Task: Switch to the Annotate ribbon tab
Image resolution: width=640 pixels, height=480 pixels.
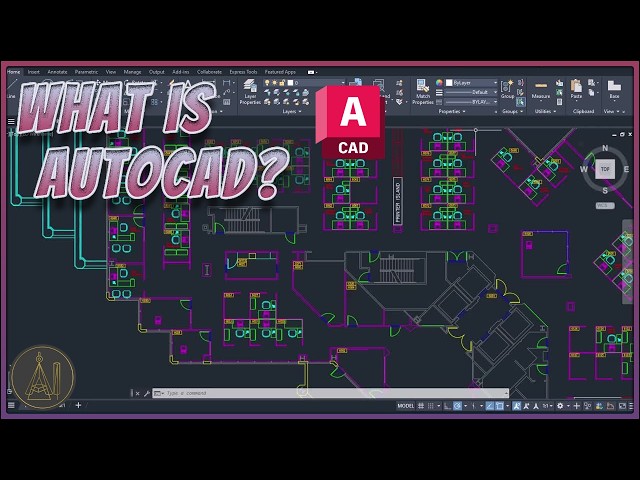Action: pos(57,72)
